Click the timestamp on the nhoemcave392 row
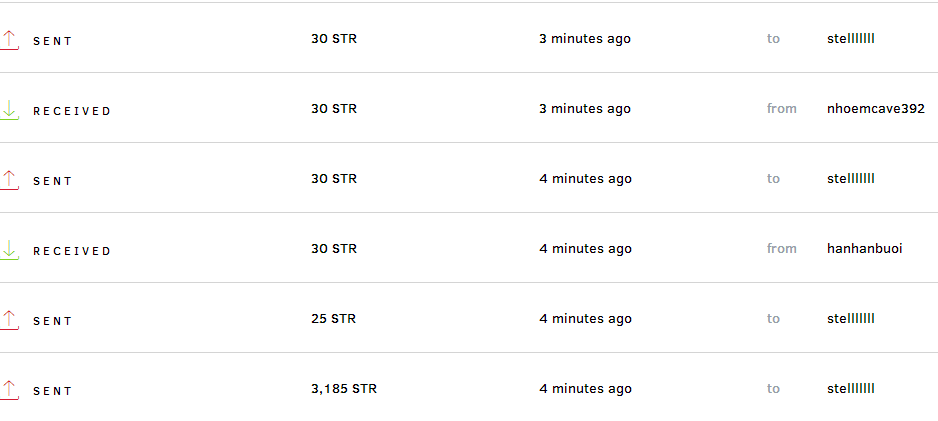 pyautogui.click(x=585, y=108)
